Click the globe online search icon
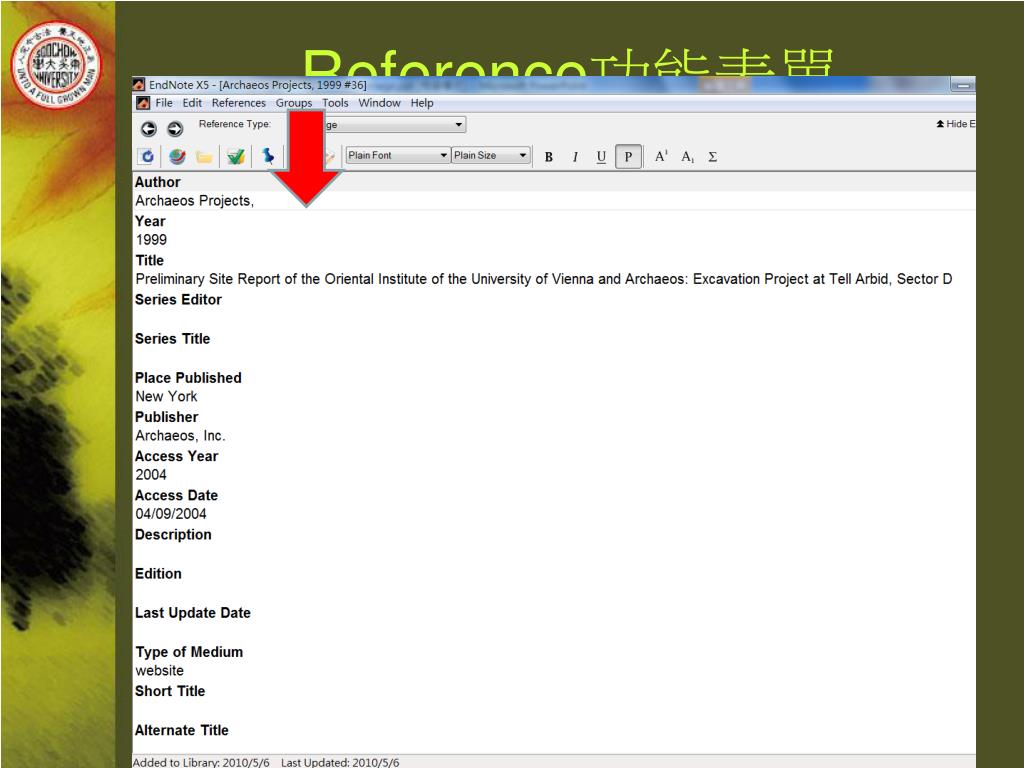1024x768 pixels. coord(177,157)
